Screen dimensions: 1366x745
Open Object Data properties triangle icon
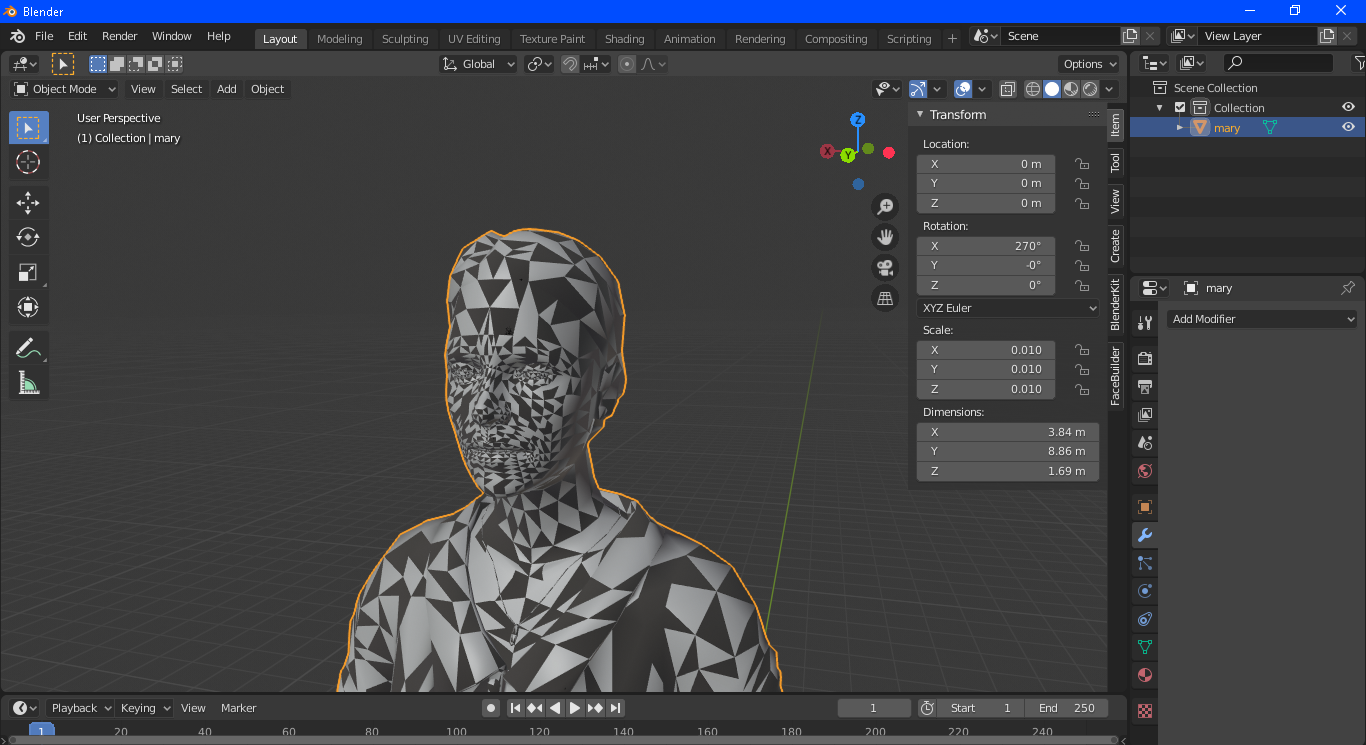(x=1145, y=647)
